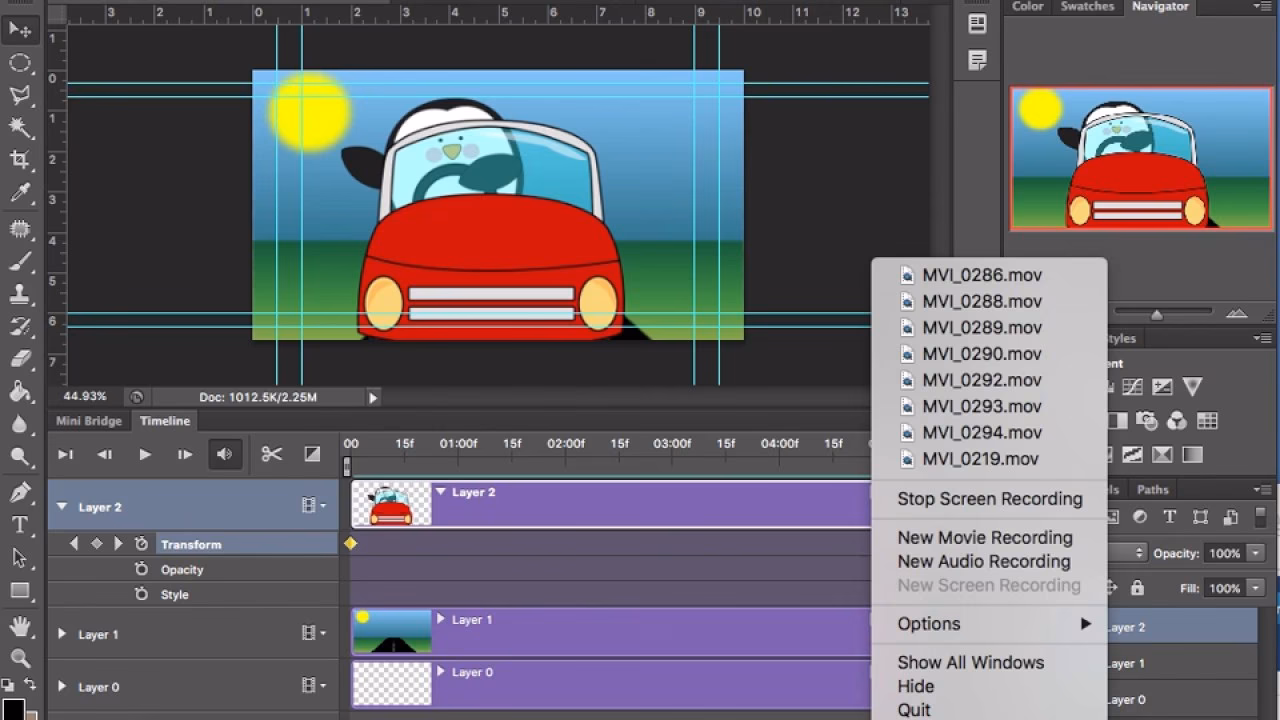Enable the Opacity keyframe stopwatch
Screen dimensions: 1280x720
142,569
